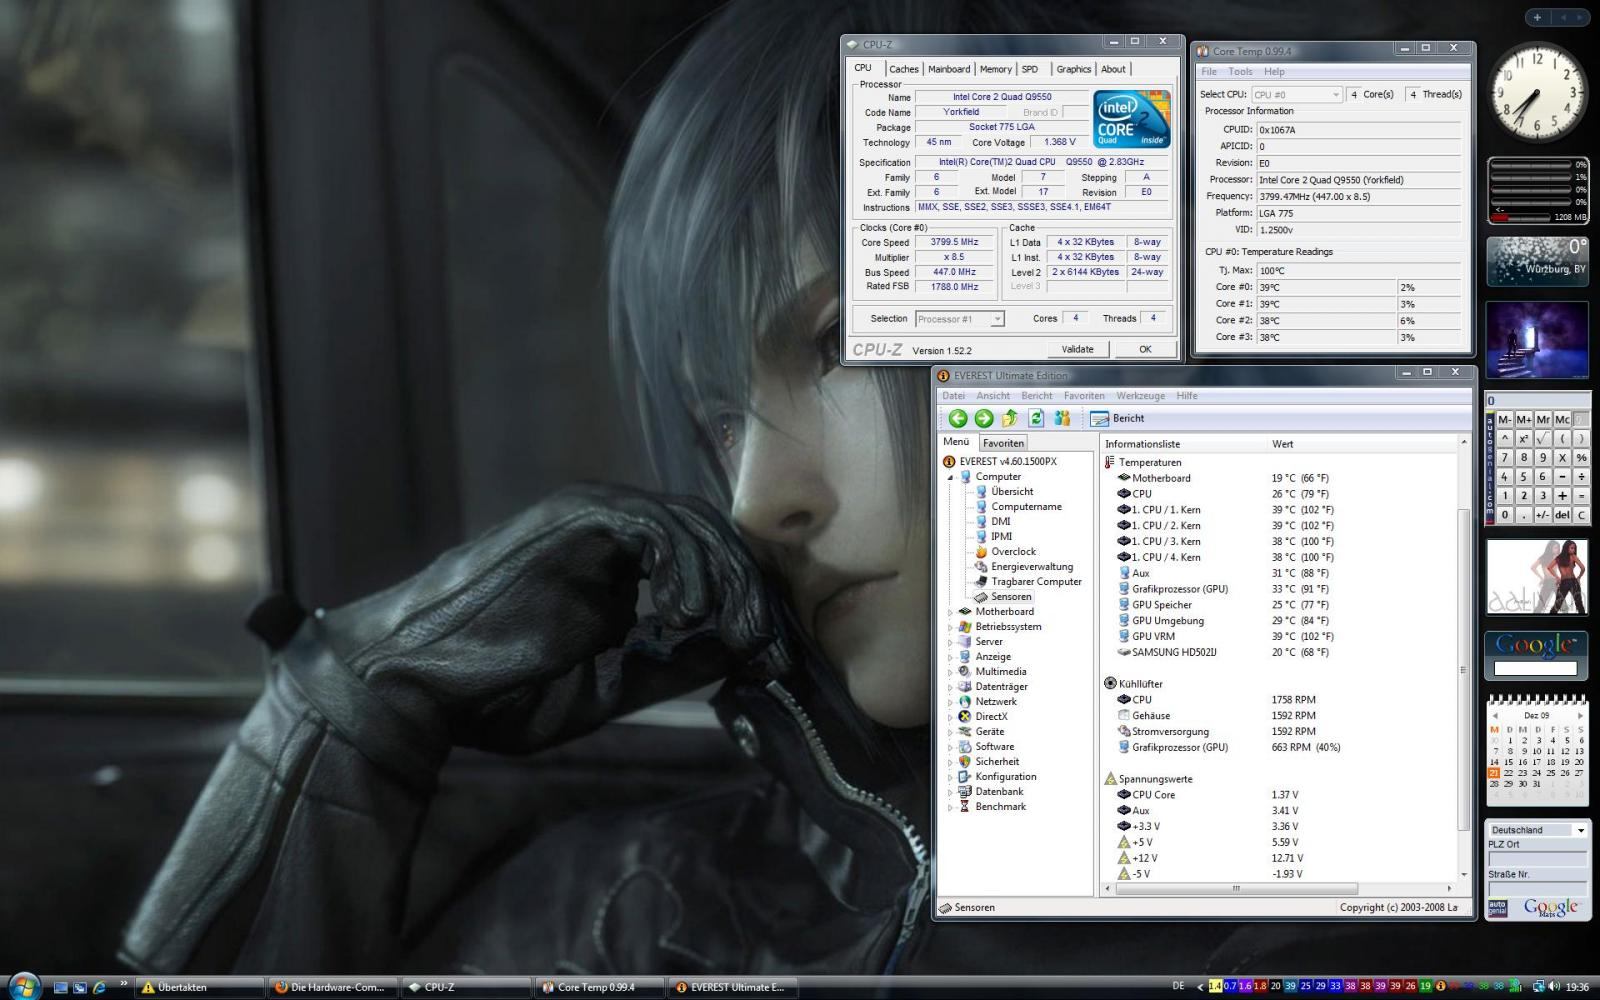Open the Graphics tab in CPU-Z
This screenshot has height=1000, width=1600.
1073,69
